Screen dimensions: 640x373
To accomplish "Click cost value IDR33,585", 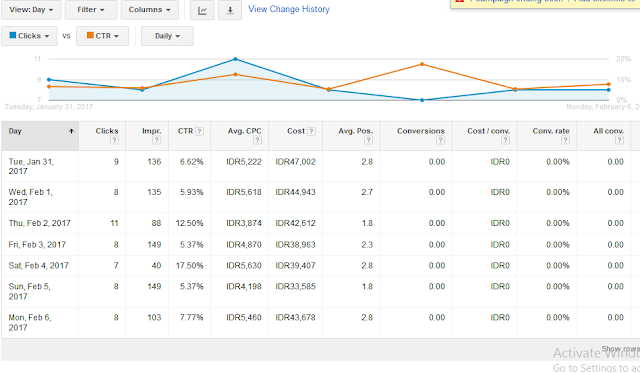I will click(x=296, y=286).
